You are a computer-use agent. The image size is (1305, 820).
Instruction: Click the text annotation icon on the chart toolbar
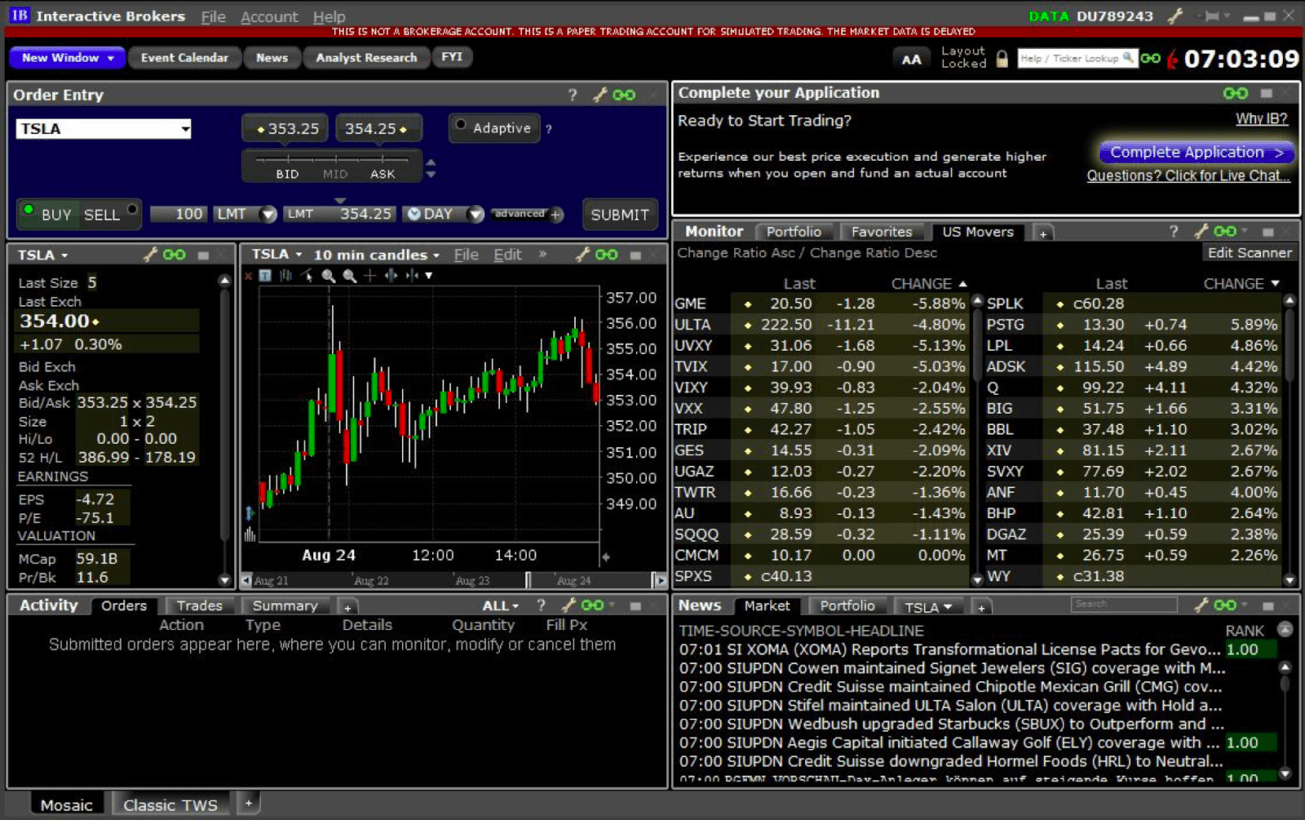click(x=265, y=277)
